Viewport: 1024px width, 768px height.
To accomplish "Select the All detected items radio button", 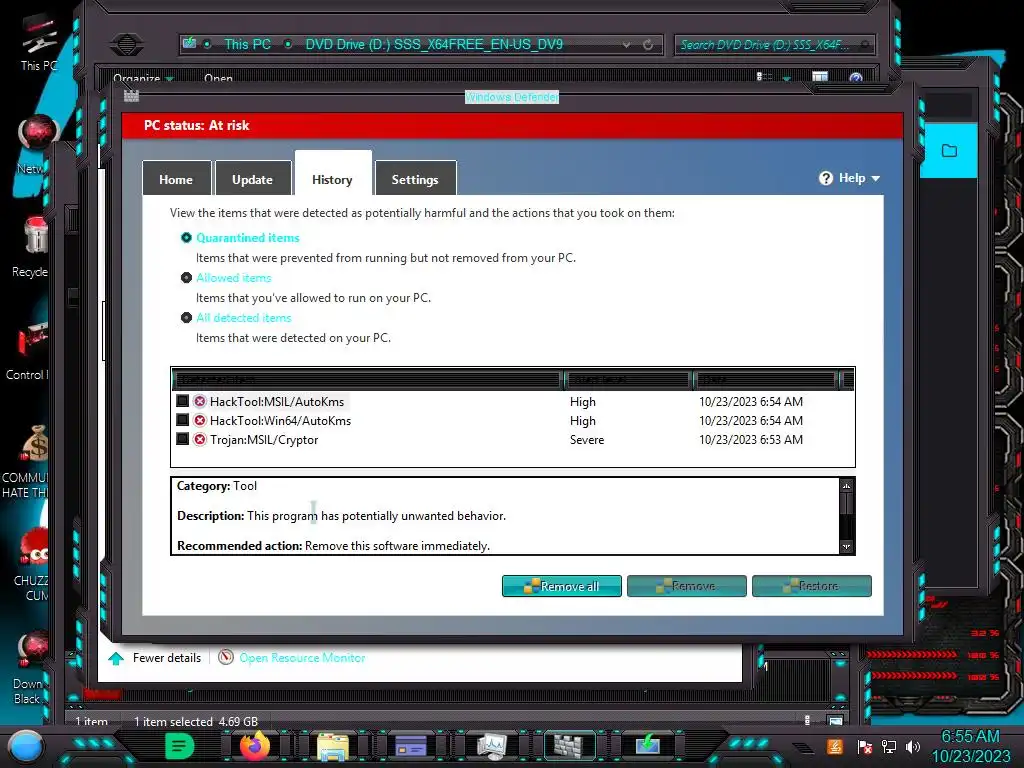I will coord(186,317).
